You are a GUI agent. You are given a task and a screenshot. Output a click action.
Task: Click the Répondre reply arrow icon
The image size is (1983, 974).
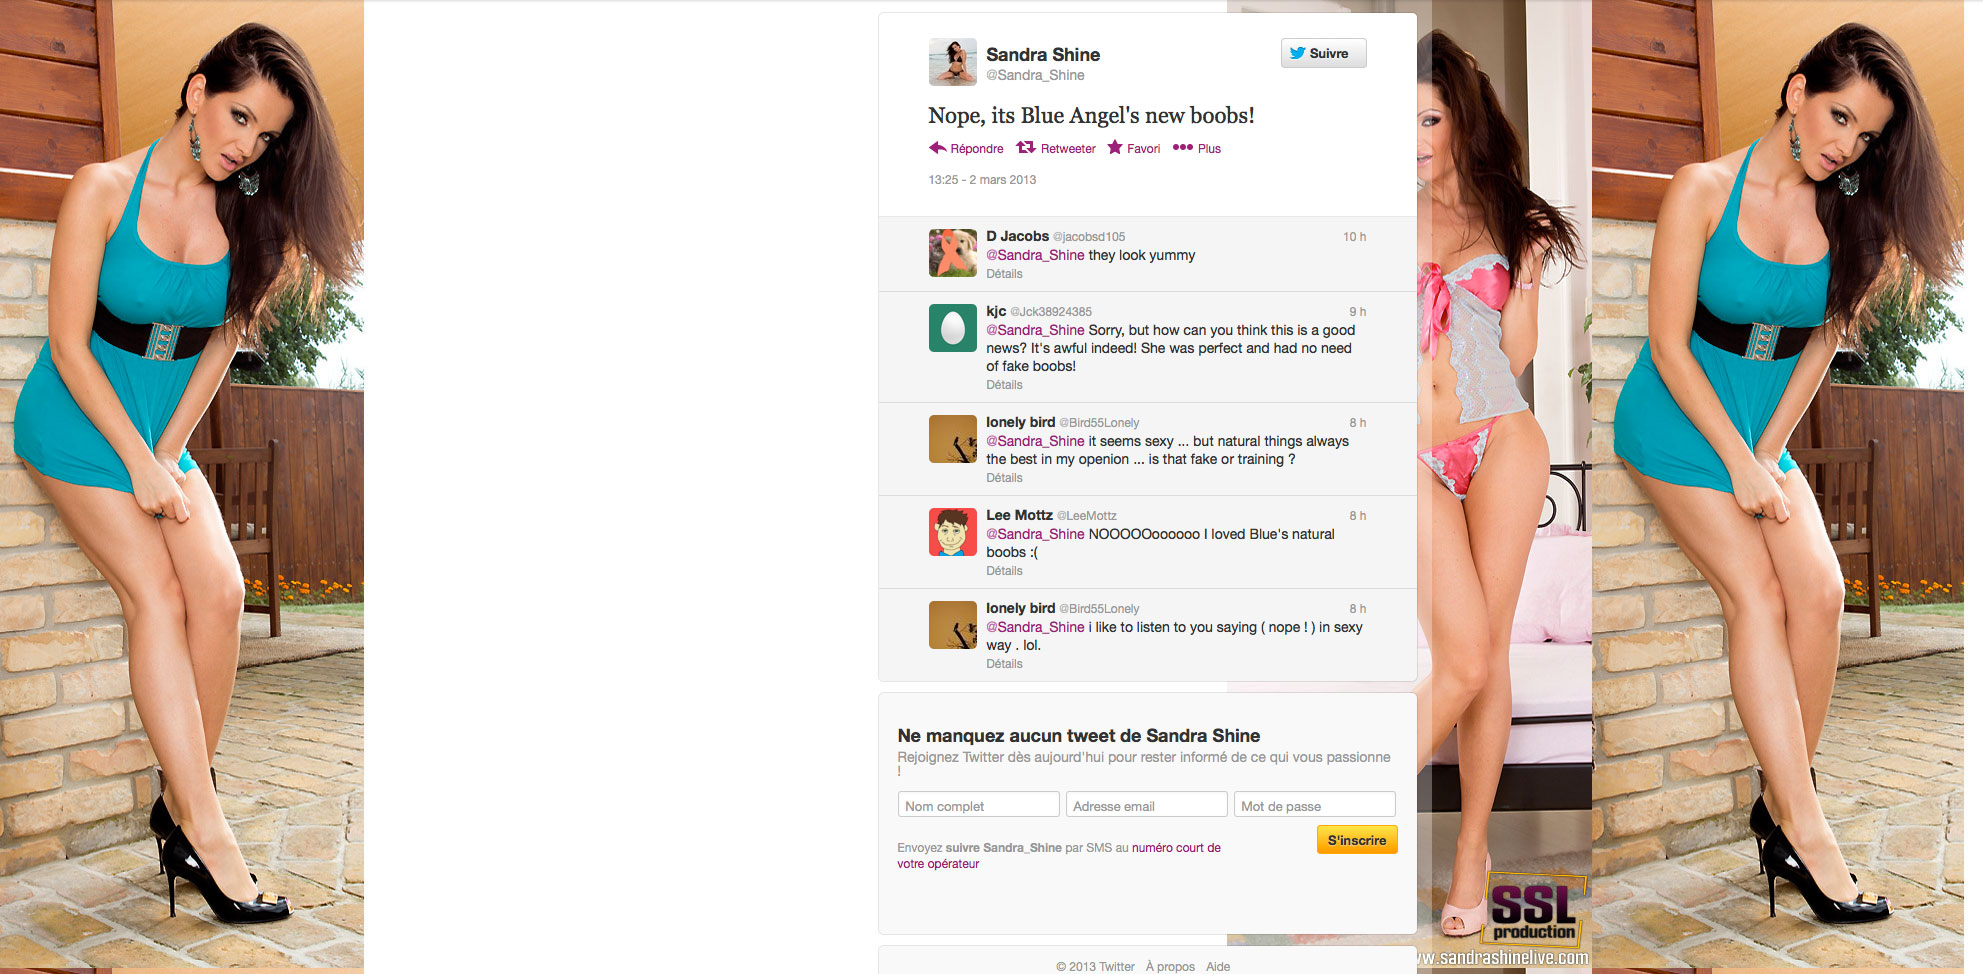(937, 148)
